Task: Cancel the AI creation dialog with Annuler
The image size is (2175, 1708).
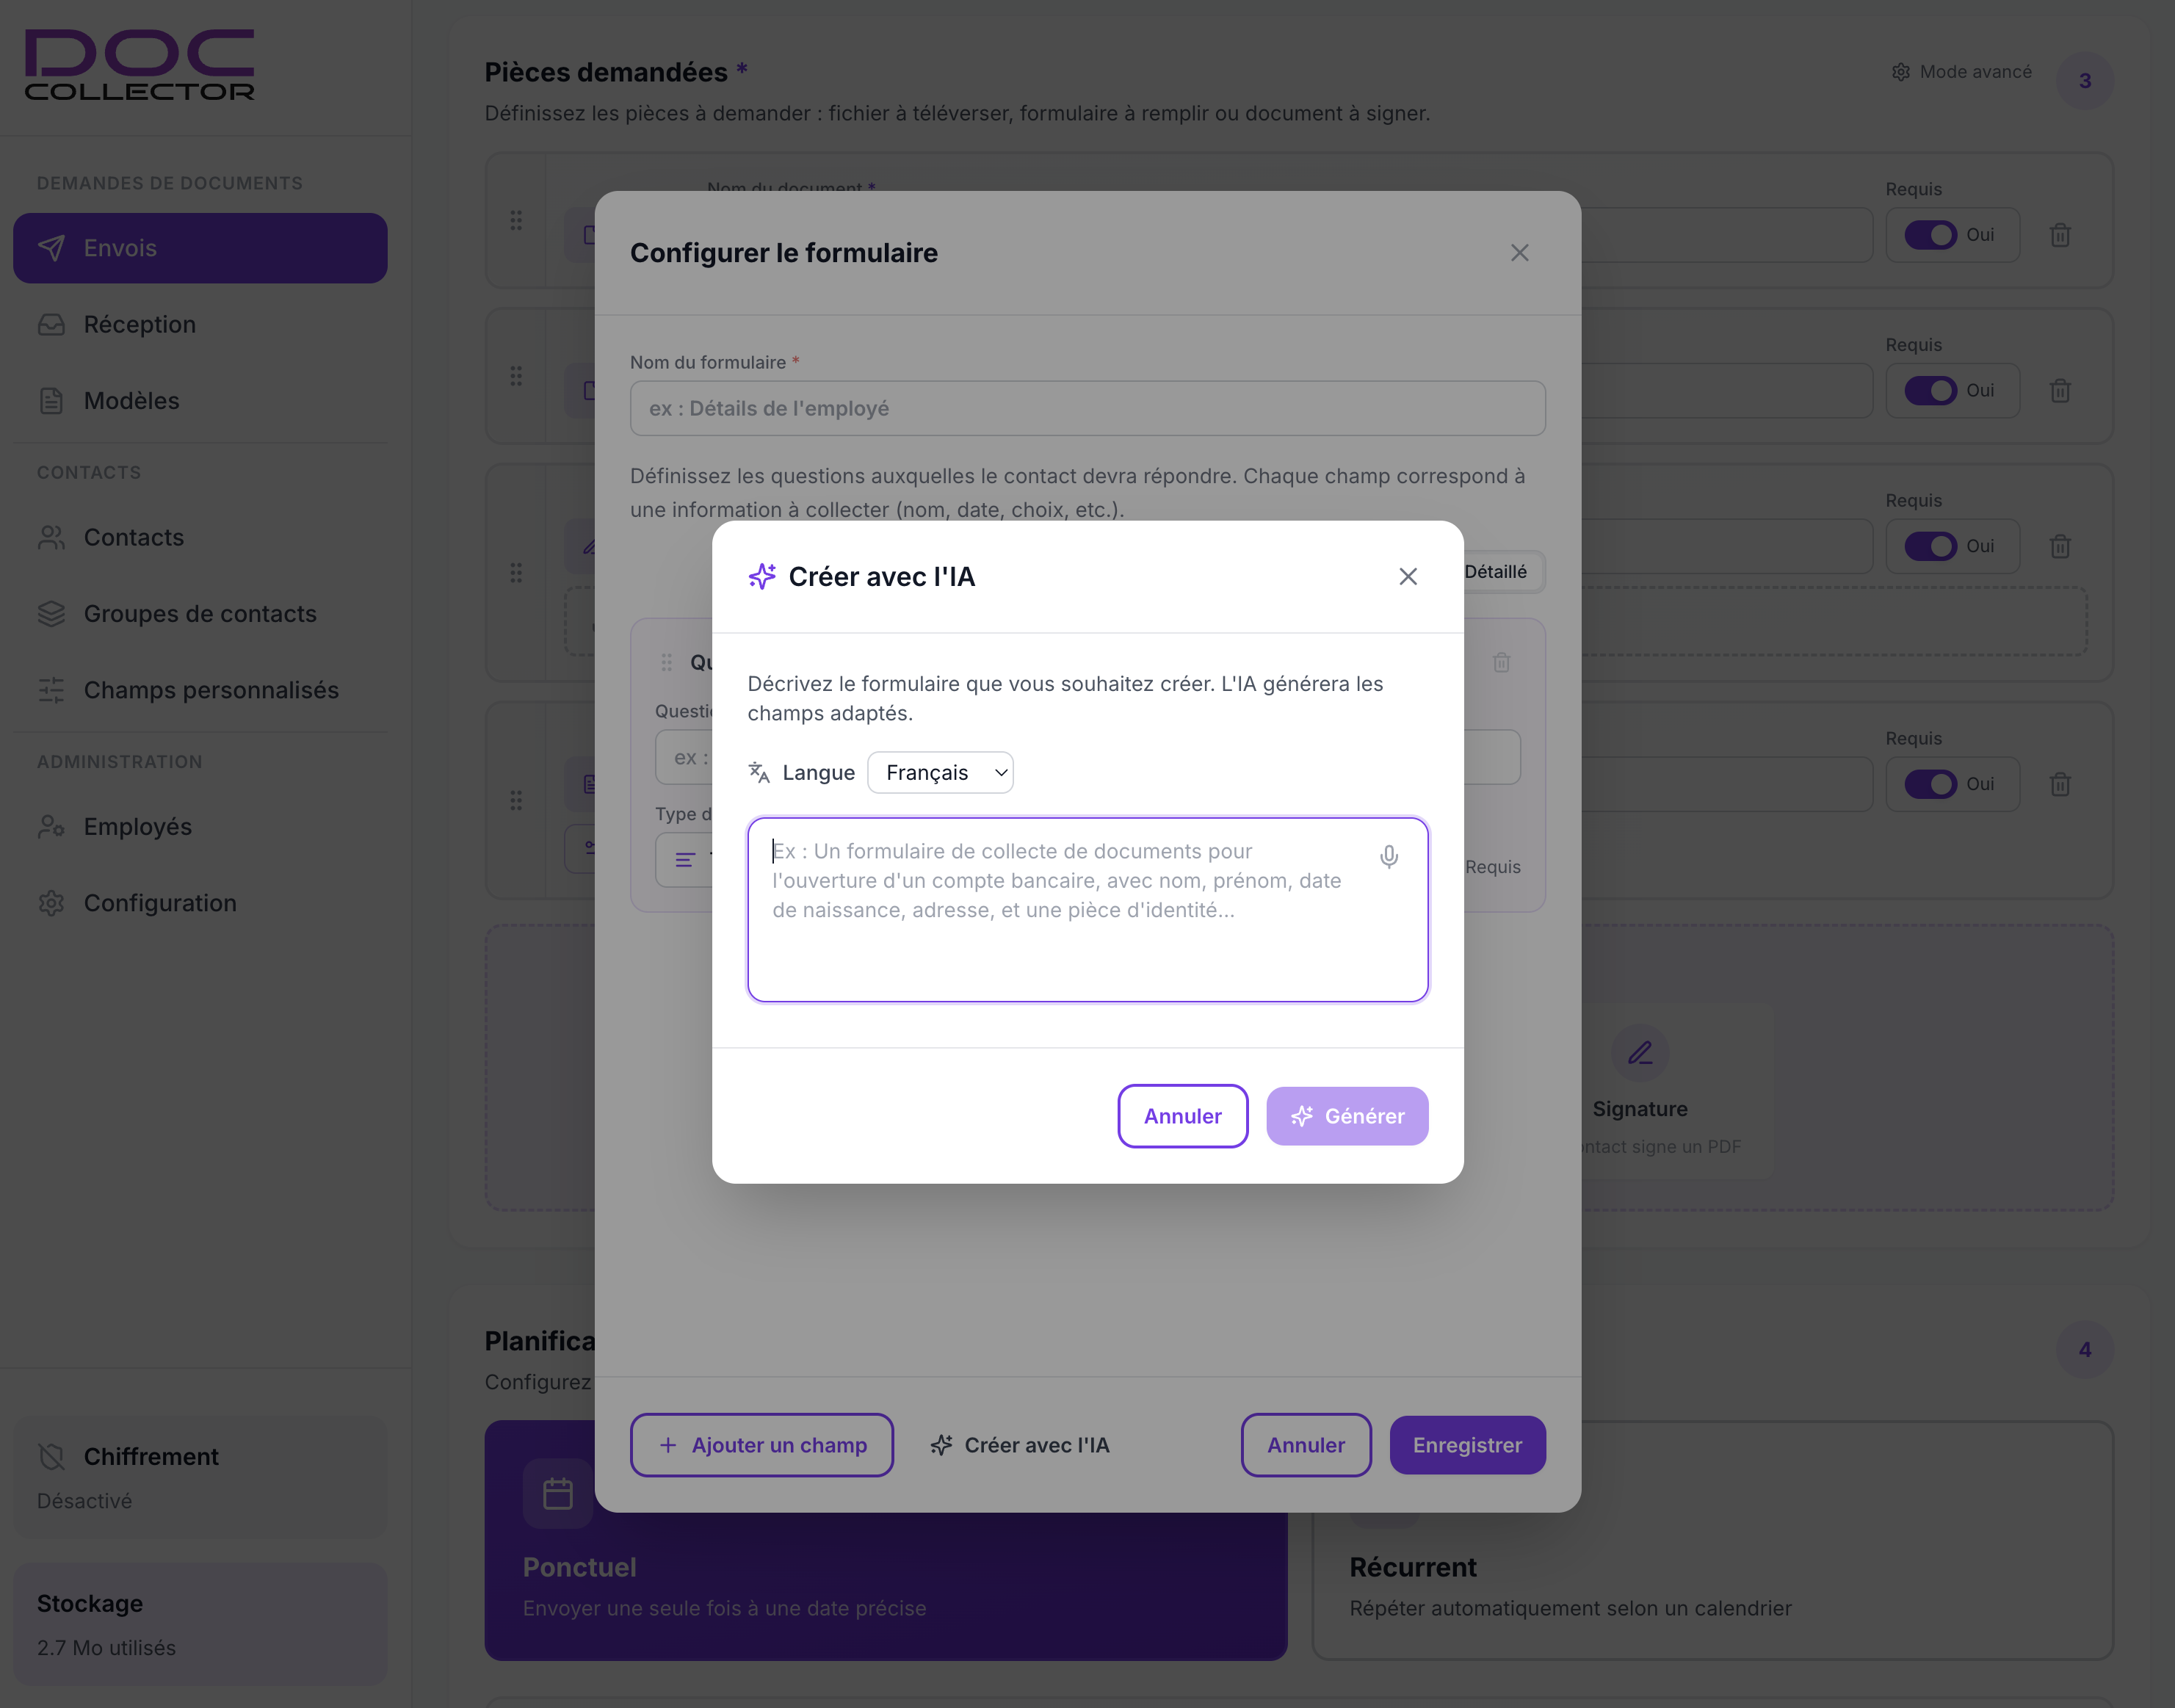Action: coord(1182,1116)
